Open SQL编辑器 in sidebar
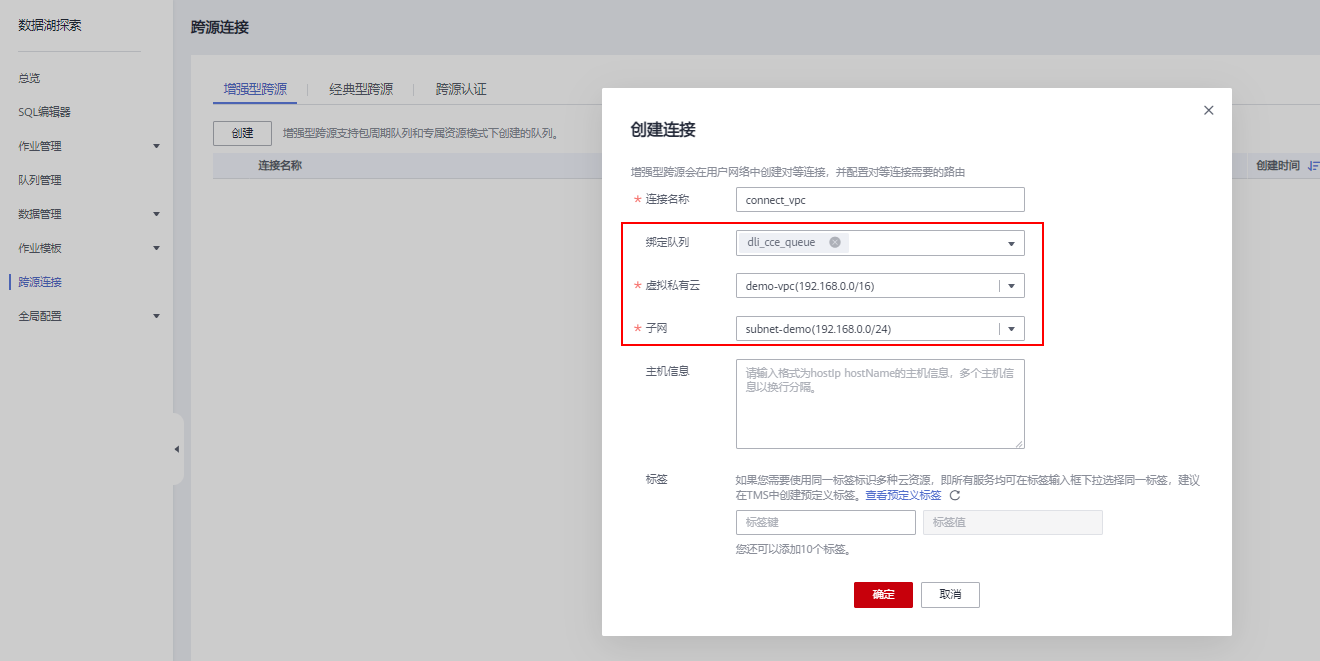 [x=44, y=112]
